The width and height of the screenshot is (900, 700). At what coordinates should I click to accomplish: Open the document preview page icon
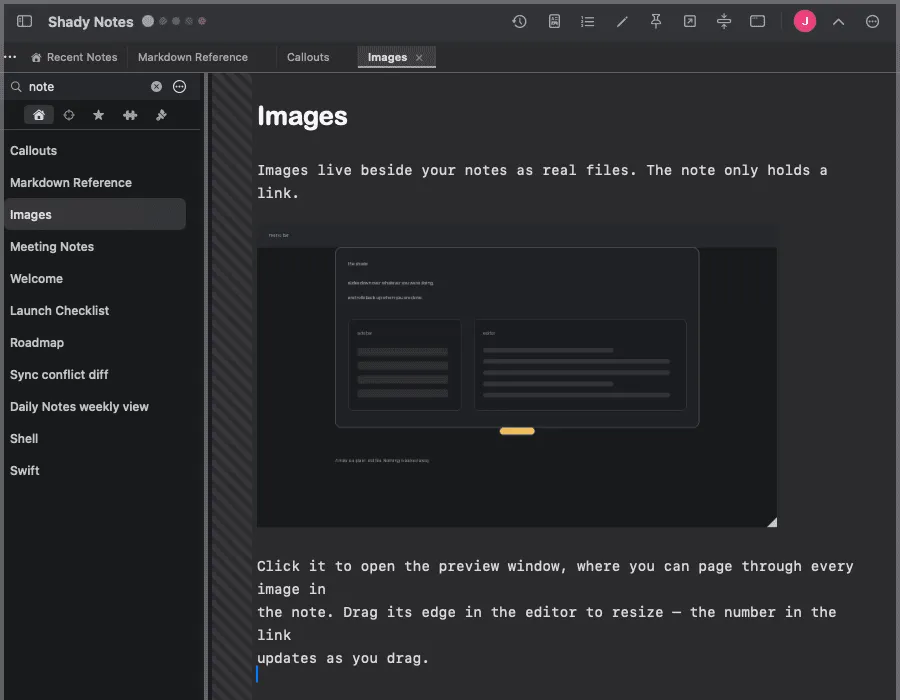(554, 22)
